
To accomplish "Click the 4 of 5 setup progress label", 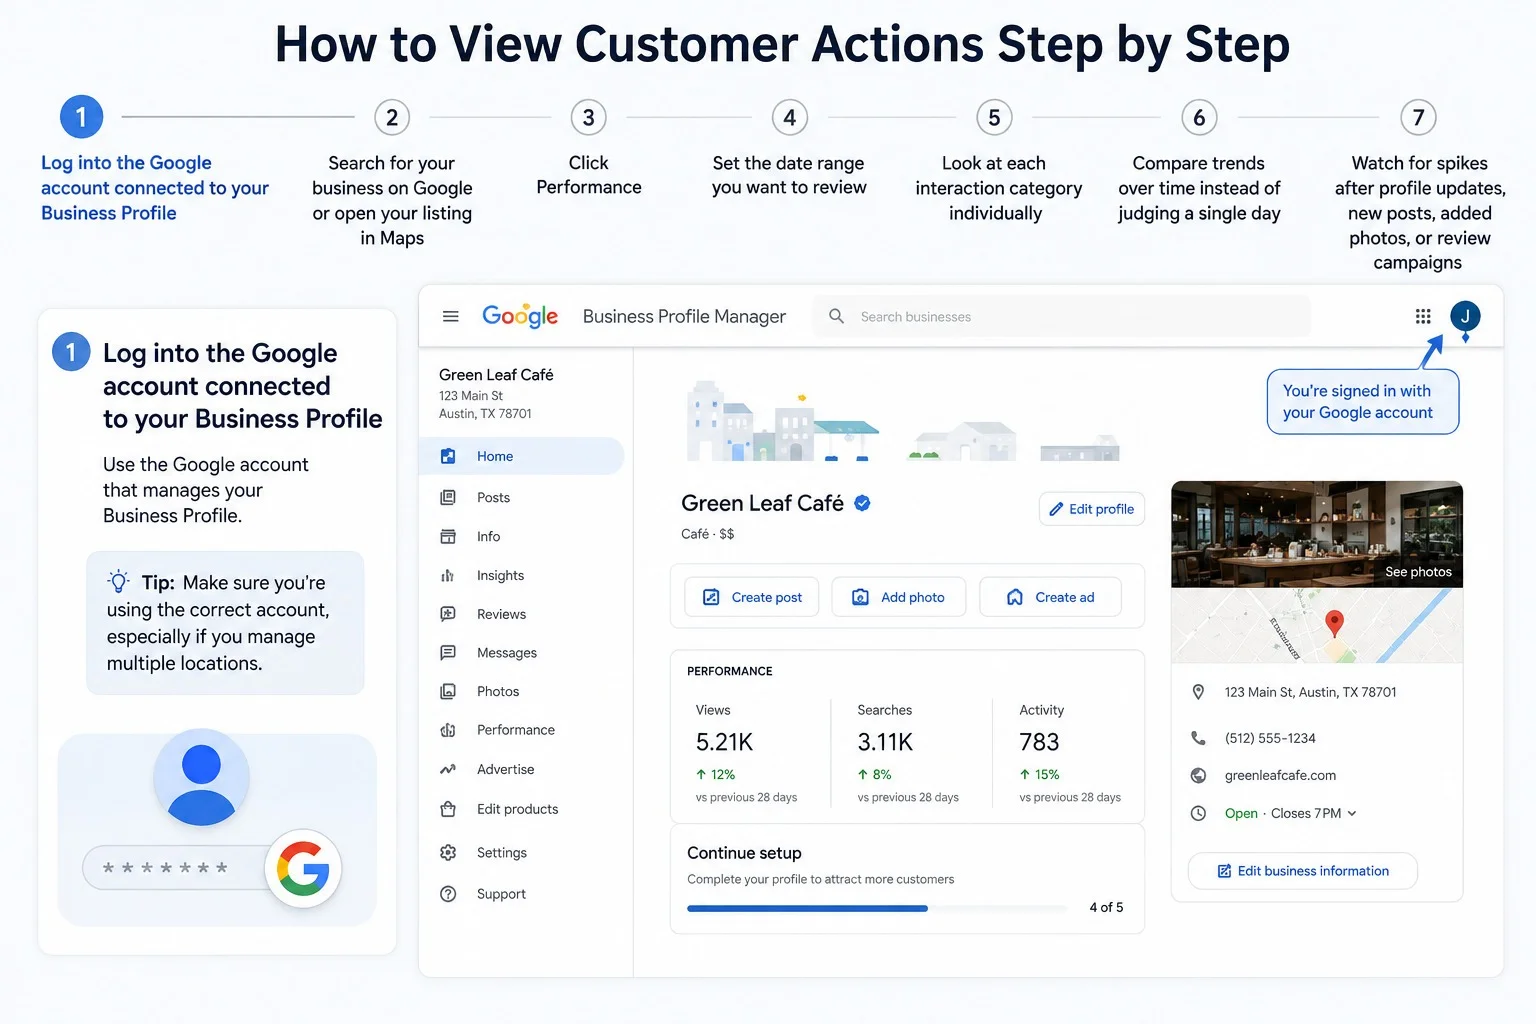I will click(1106, 907).
